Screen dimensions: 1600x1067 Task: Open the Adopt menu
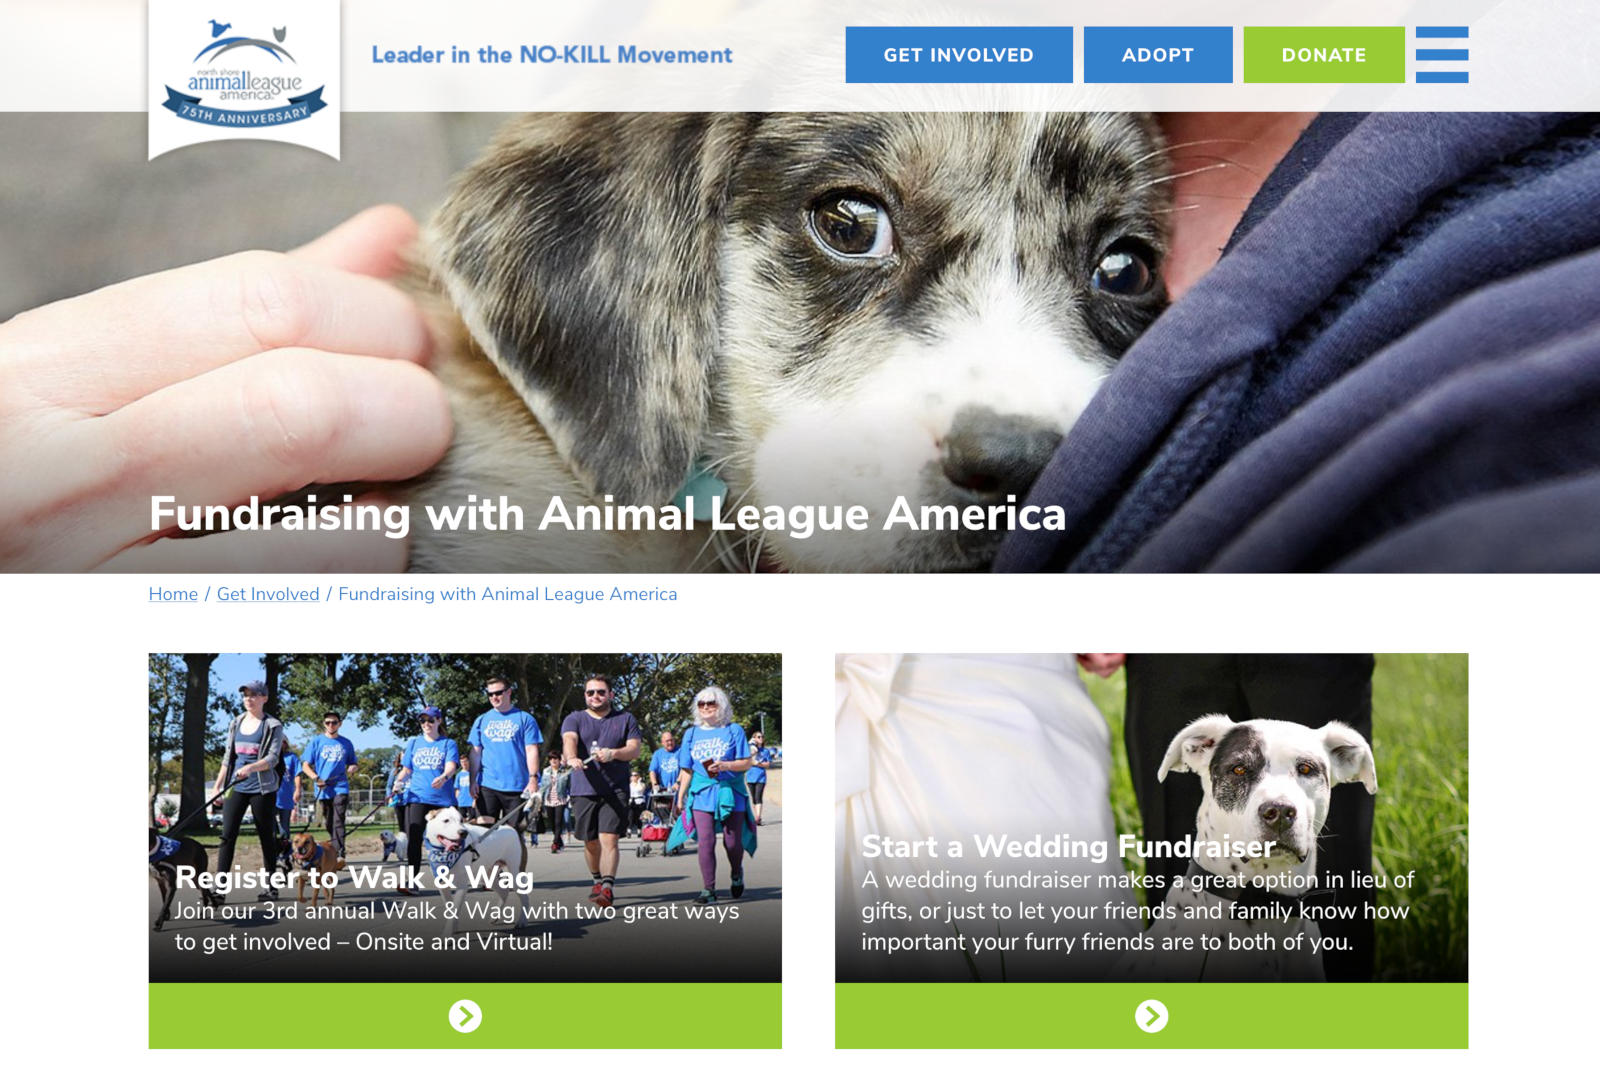[x=1157, y=55]
